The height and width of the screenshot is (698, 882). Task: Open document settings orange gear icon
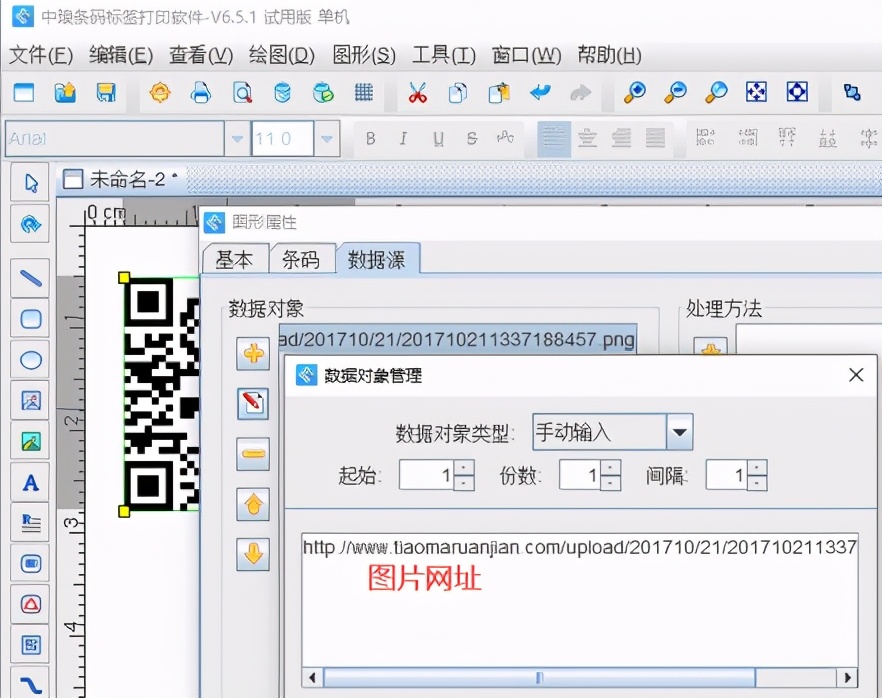[160, 92]
